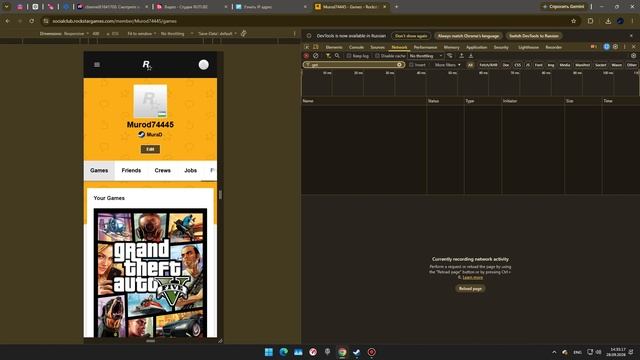Viewport: 640px width, 360px height.
Task: Click the reload page icon in Chrome
Action: 32,21
